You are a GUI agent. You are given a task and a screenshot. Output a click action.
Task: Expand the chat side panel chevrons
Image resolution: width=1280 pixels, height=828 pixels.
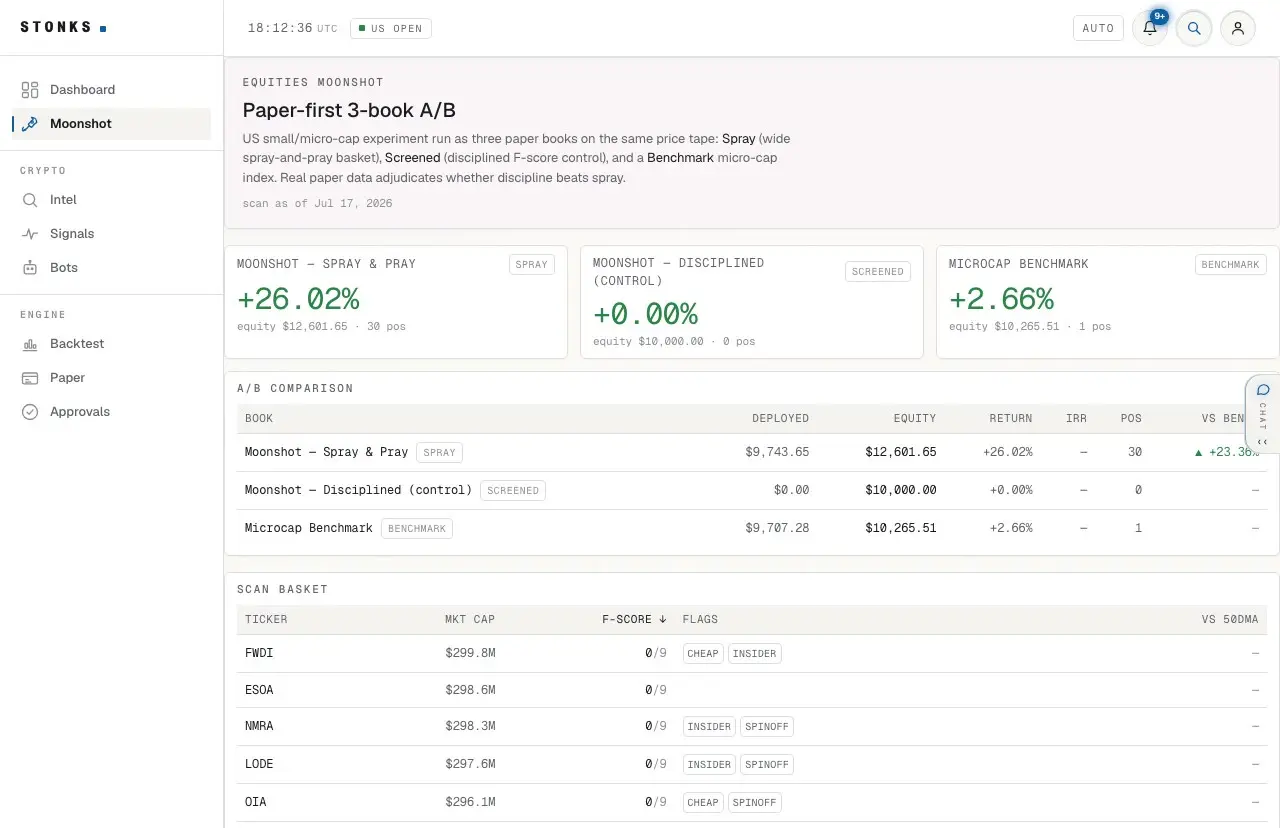tap(1263, 442)
